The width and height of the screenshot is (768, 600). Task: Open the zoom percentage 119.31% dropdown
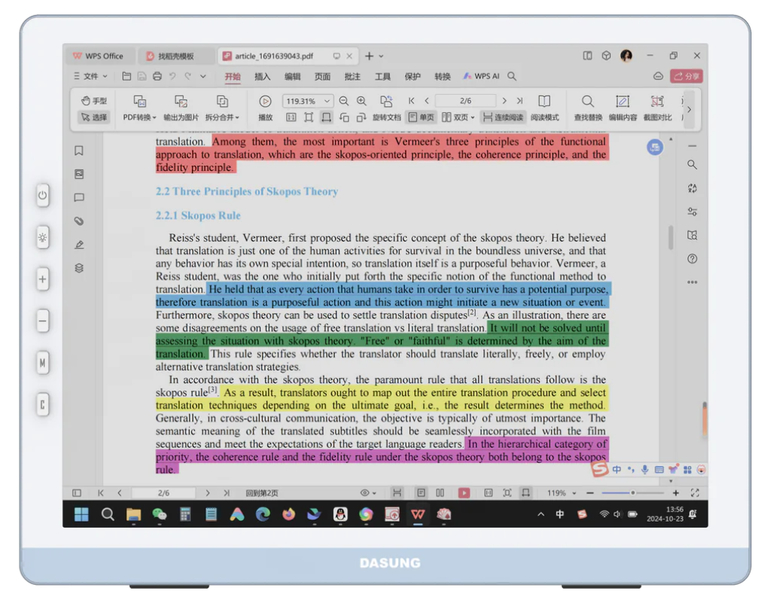coord(327,101)
